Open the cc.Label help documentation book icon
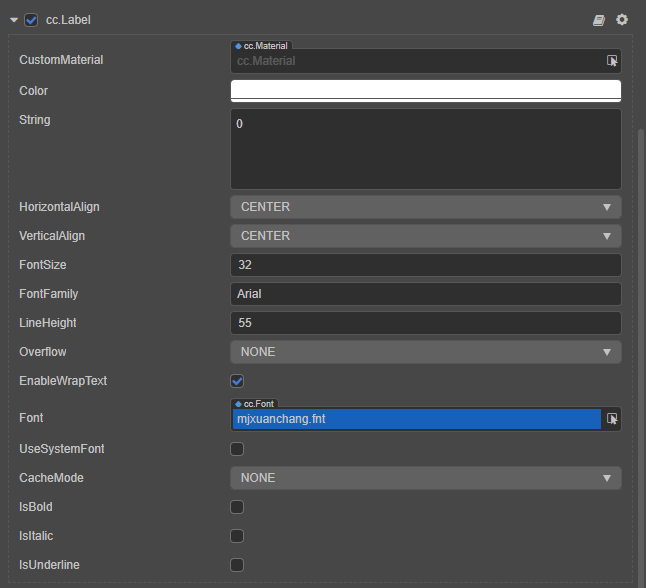 pyautogui.click(x=599, y=20)
